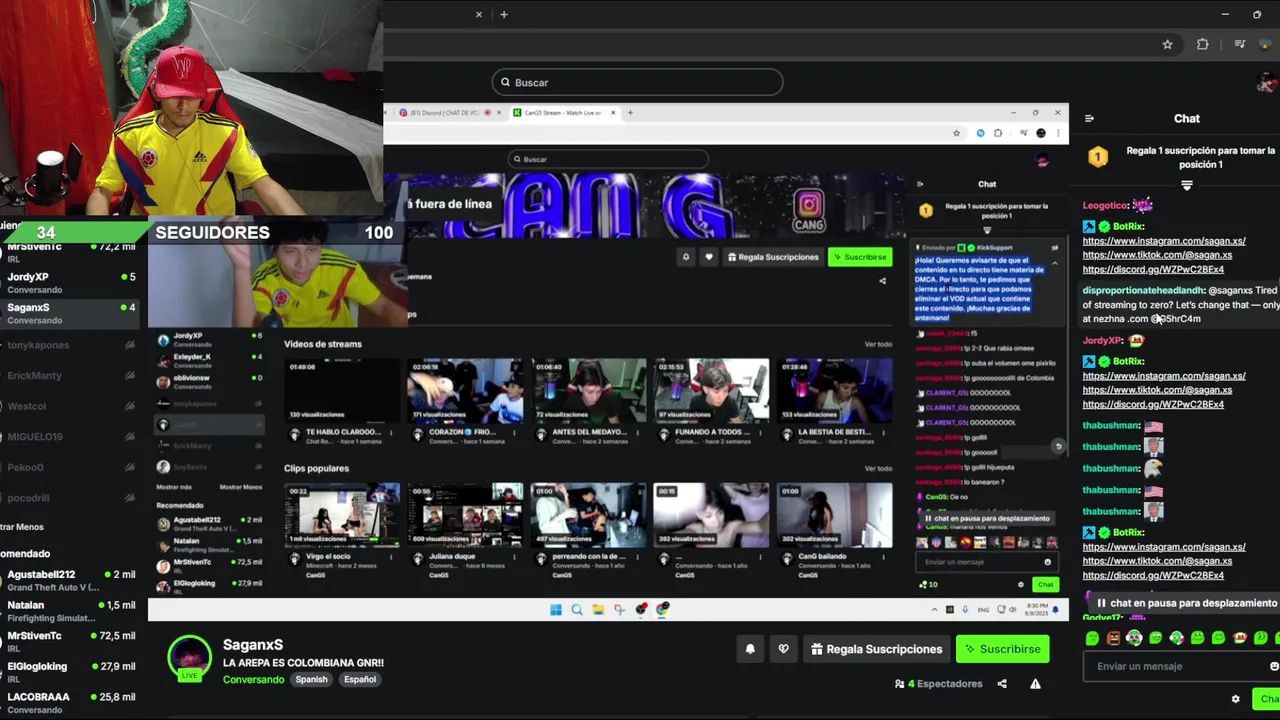Image resolution: width=1280 pixels, height=720 pixels.
Task: Select the Spanish language tag
Action: tap(311, 679)
